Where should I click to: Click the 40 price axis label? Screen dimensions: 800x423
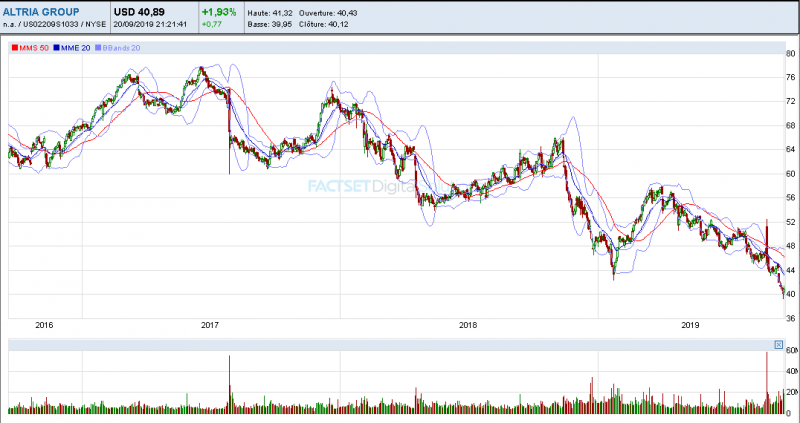tap(791, 294)
